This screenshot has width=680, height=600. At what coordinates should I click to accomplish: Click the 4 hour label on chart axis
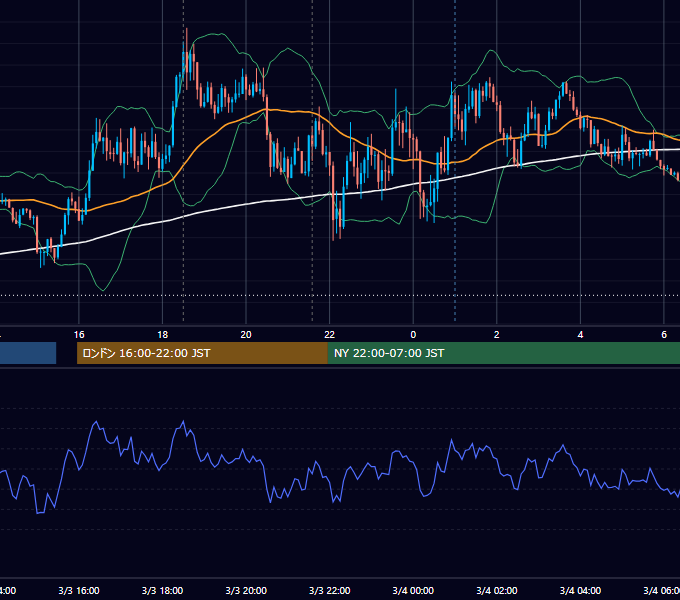tap(580, 335)
